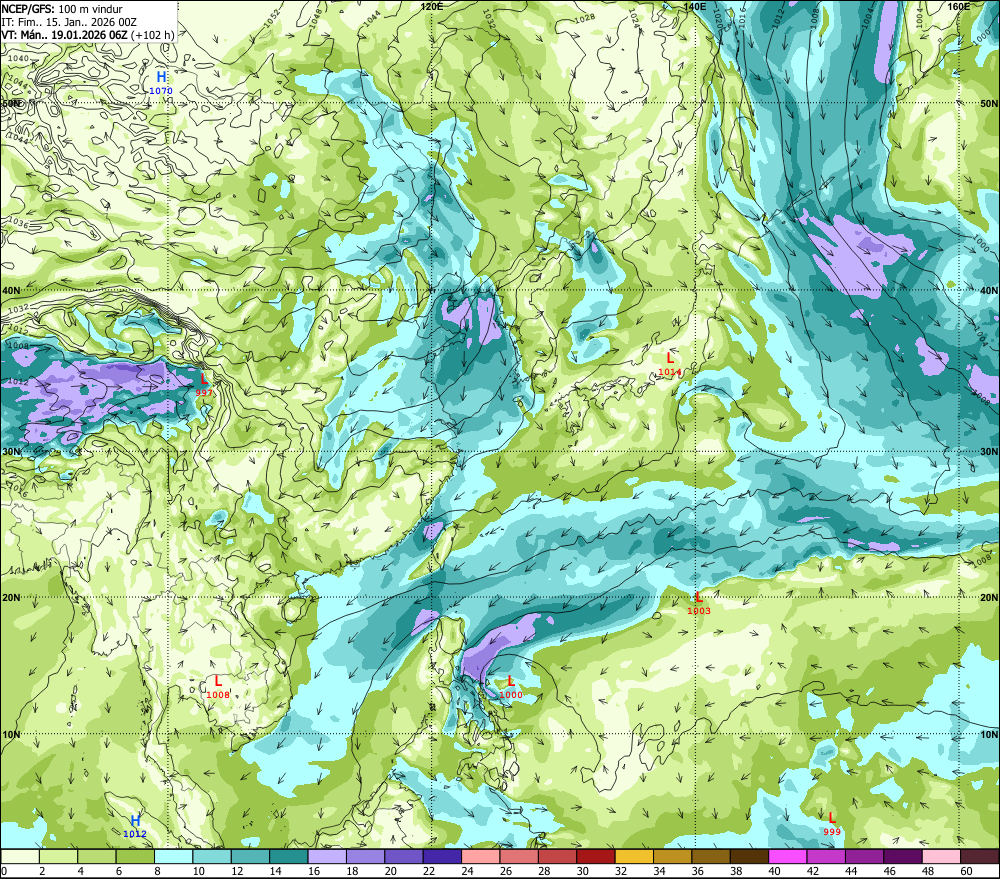Click the lavender 16–18 legend swatch
The height and width of the screenshot is (879, 1000).
click(327, 856)
